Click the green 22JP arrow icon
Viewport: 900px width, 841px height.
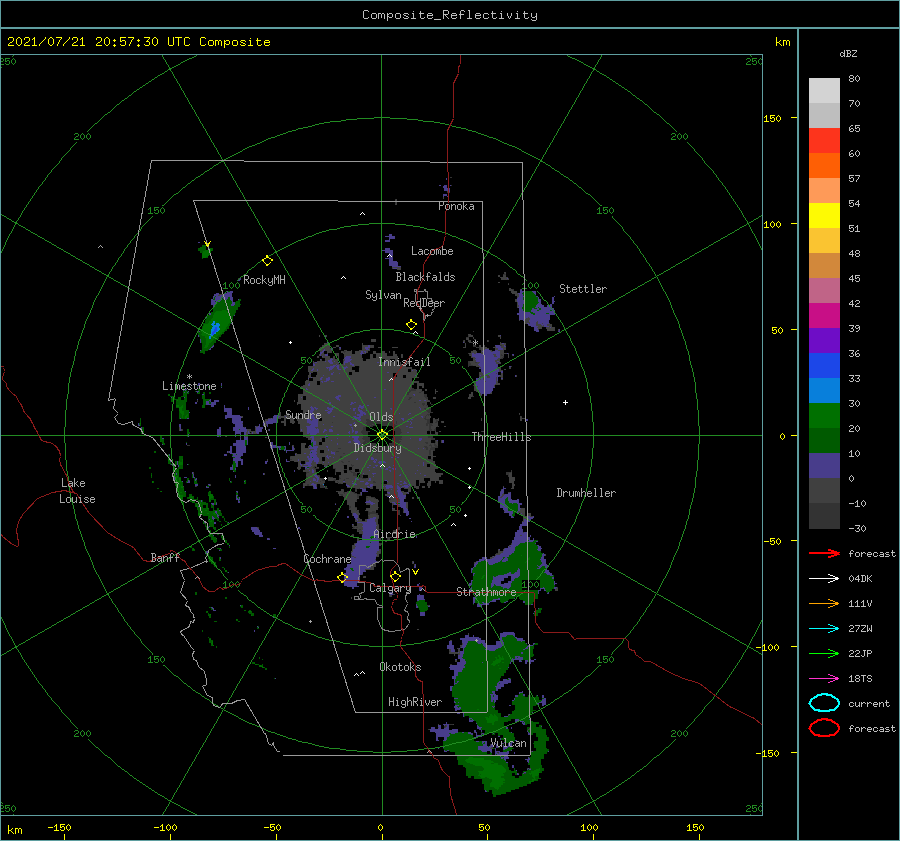tap(824, 653)
